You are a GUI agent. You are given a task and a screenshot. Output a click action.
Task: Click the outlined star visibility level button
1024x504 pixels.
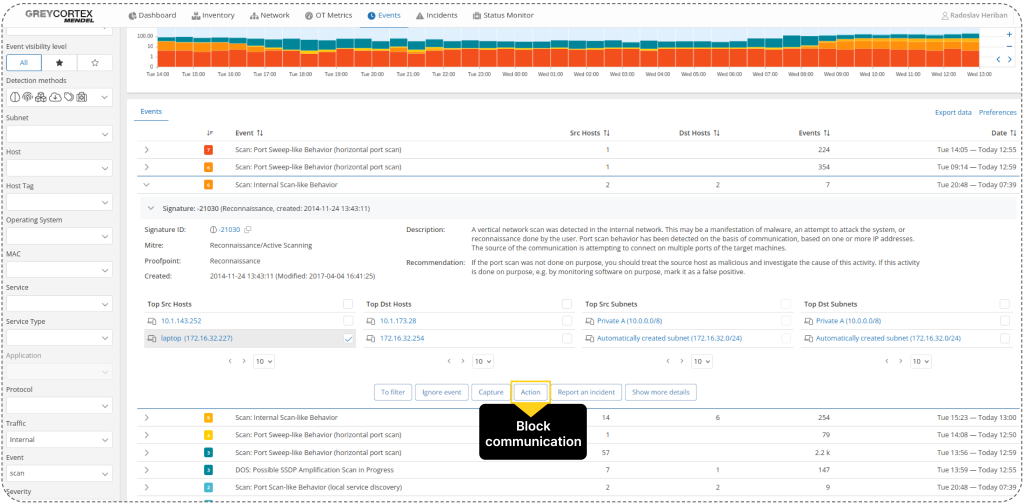tap(95, 62)
